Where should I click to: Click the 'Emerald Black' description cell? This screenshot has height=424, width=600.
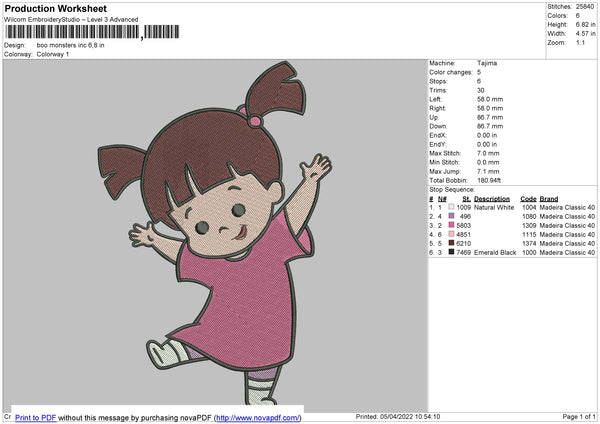point(495,253)
